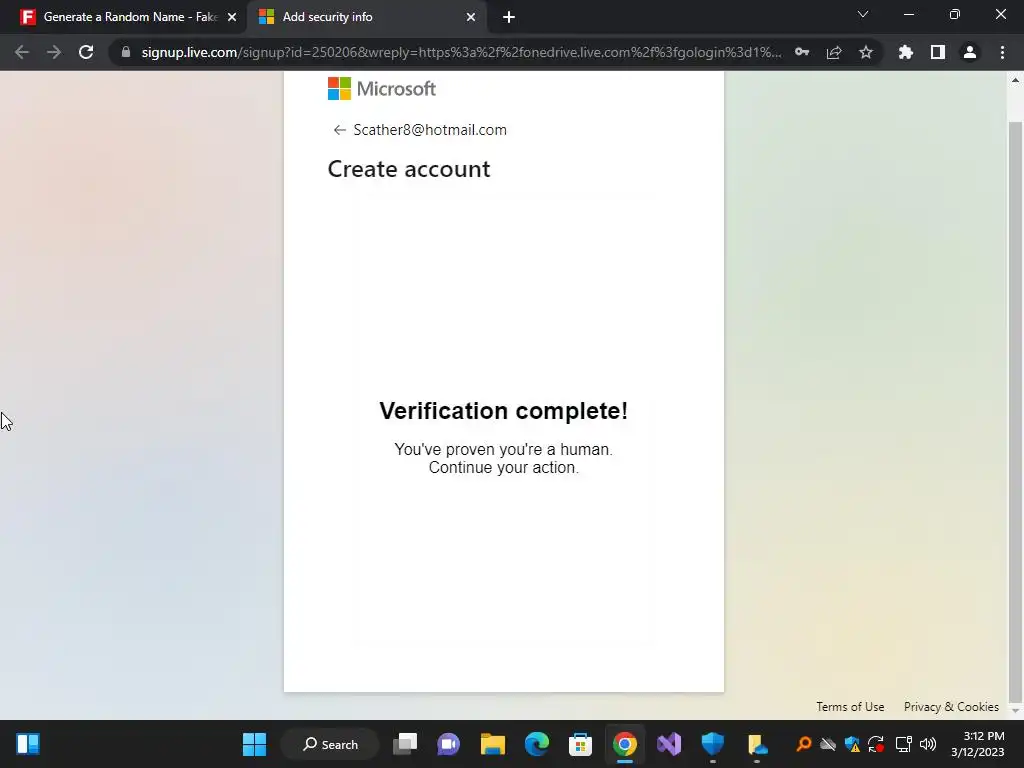Bookmark this page with the star
This screenshot has height=768, width=1024.
click(866, 52)
